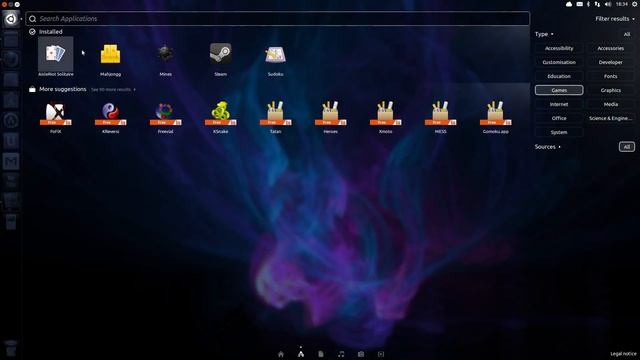
Task: Click the More suggestions category header
Action: click(58, 89)
